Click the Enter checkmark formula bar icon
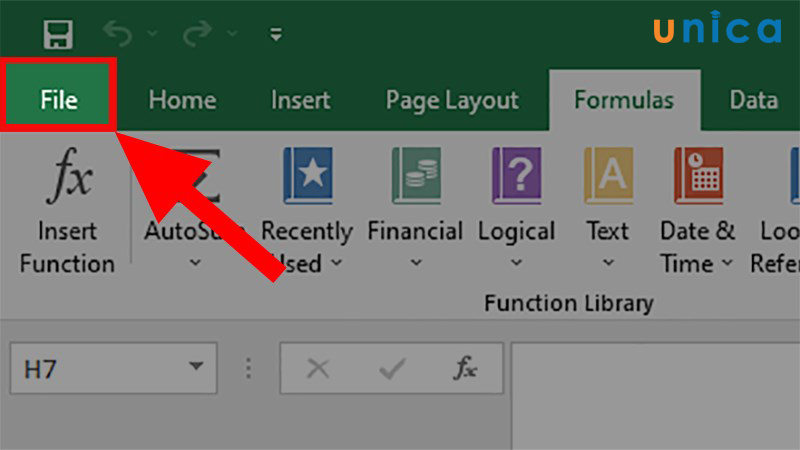The image size is (800, 450). tap(392, 368)
